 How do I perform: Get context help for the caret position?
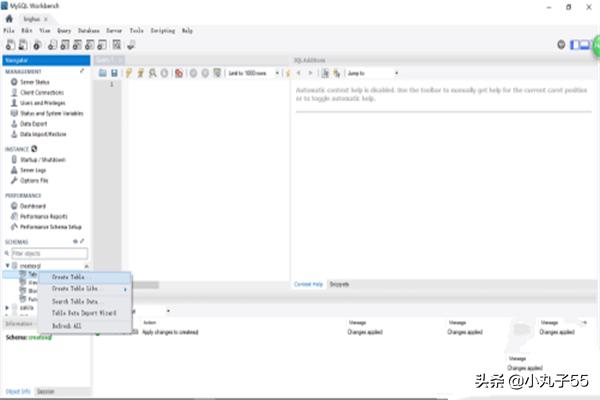click(325, 73)
